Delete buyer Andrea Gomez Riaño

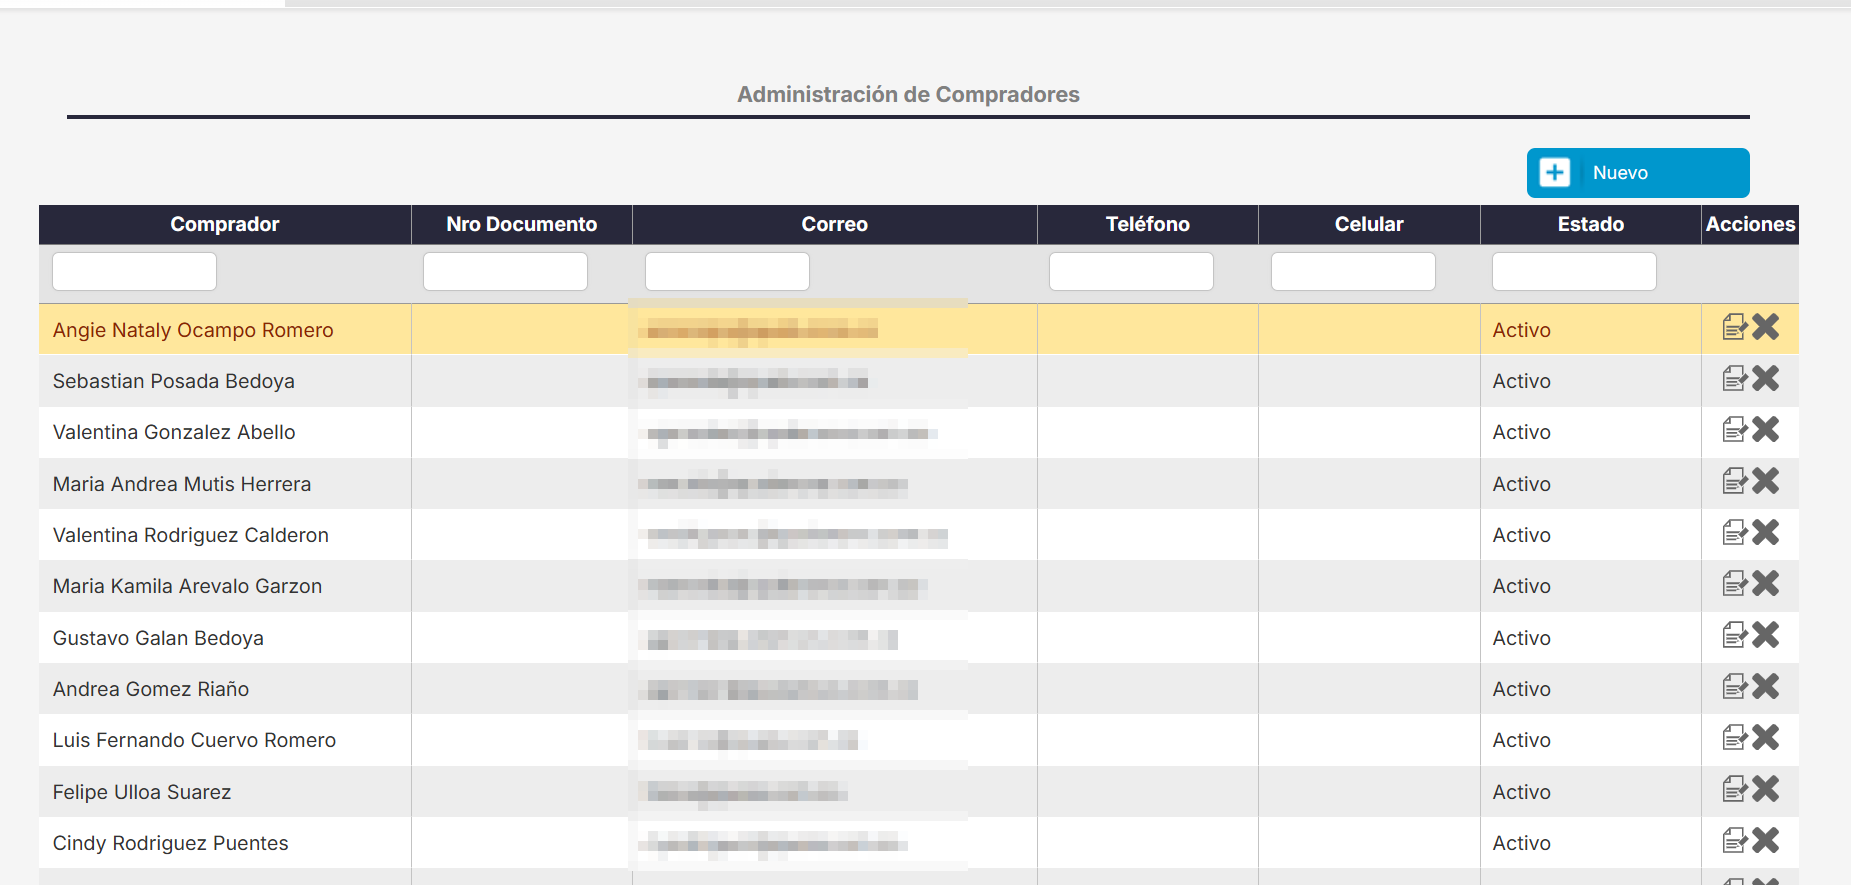pyautogui.click(x=1766, y=686)
